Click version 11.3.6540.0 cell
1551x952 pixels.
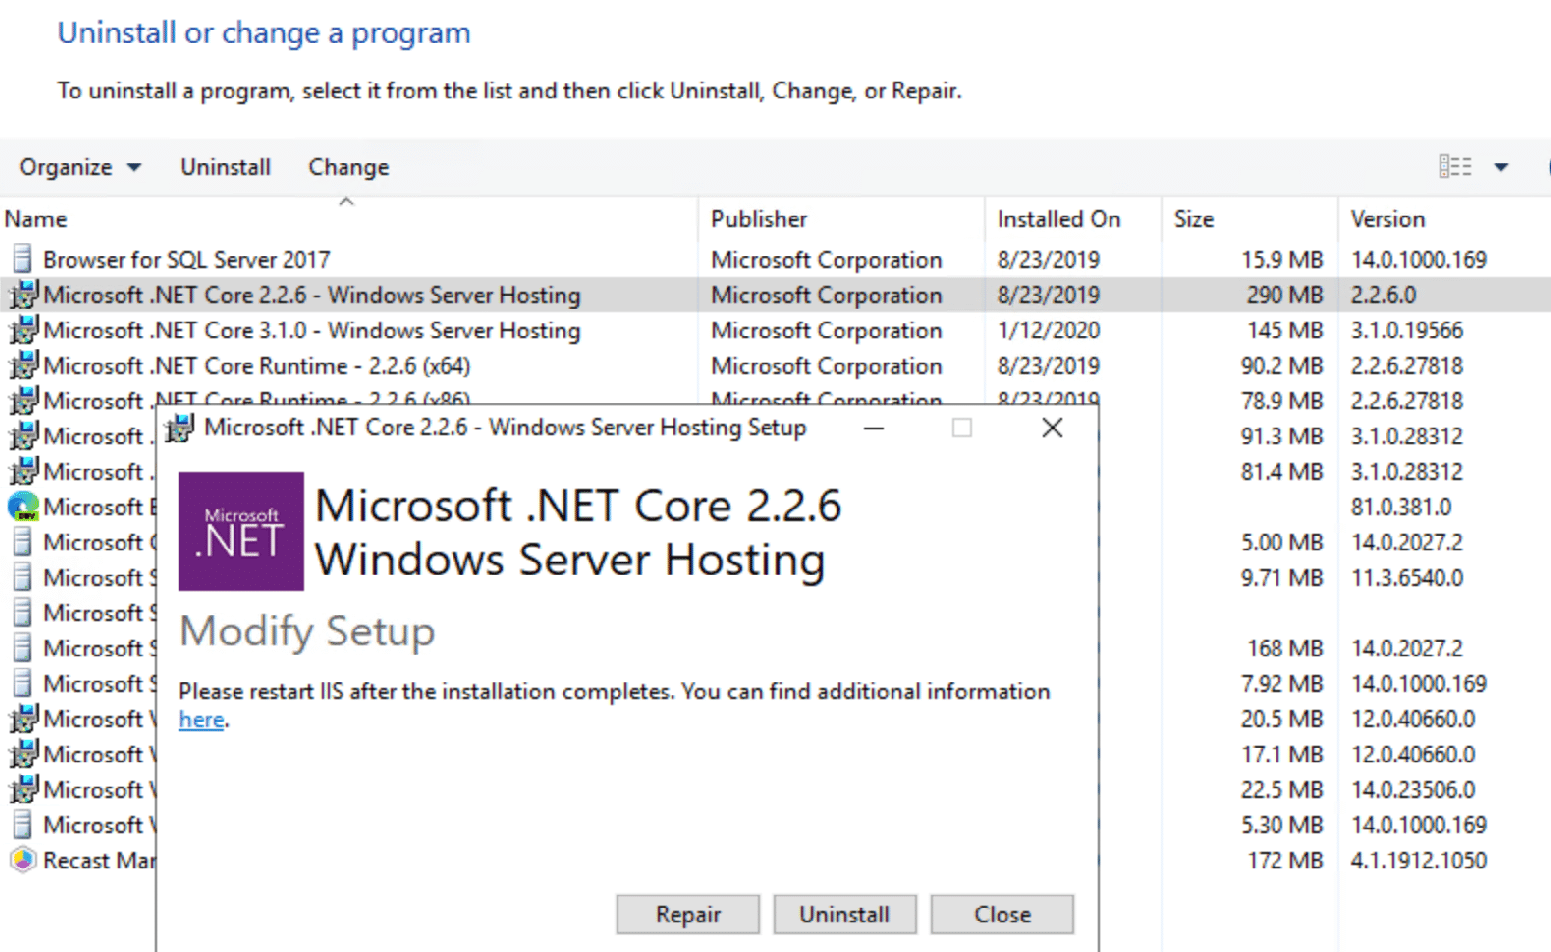[x=1407, y=578]
